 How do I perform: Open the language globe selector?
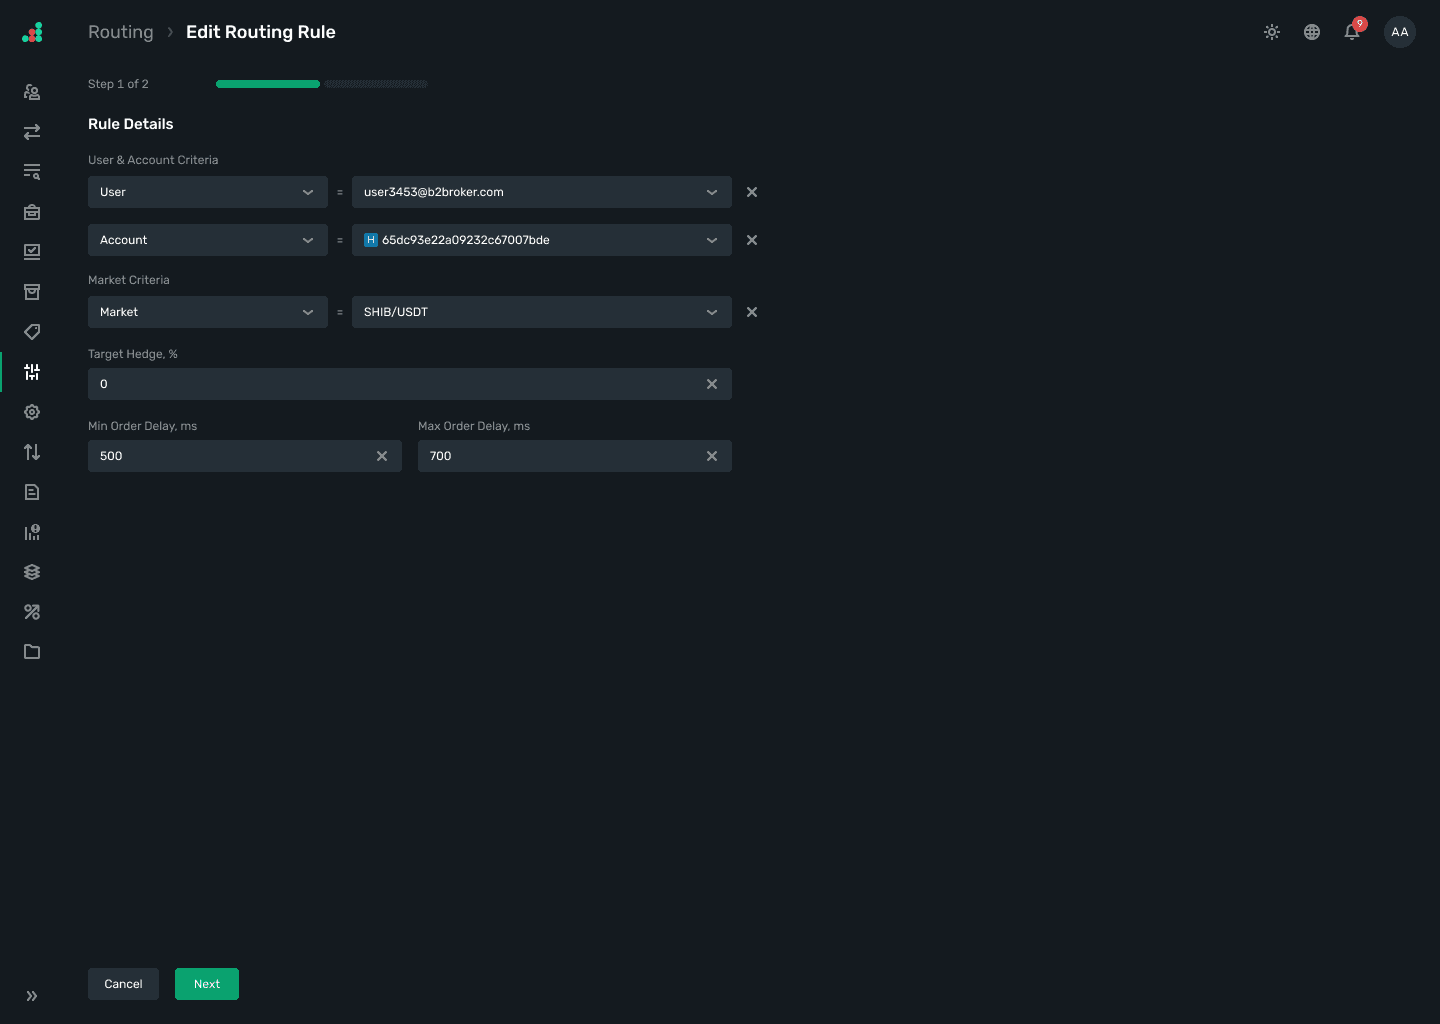(x=1312, y=32)
